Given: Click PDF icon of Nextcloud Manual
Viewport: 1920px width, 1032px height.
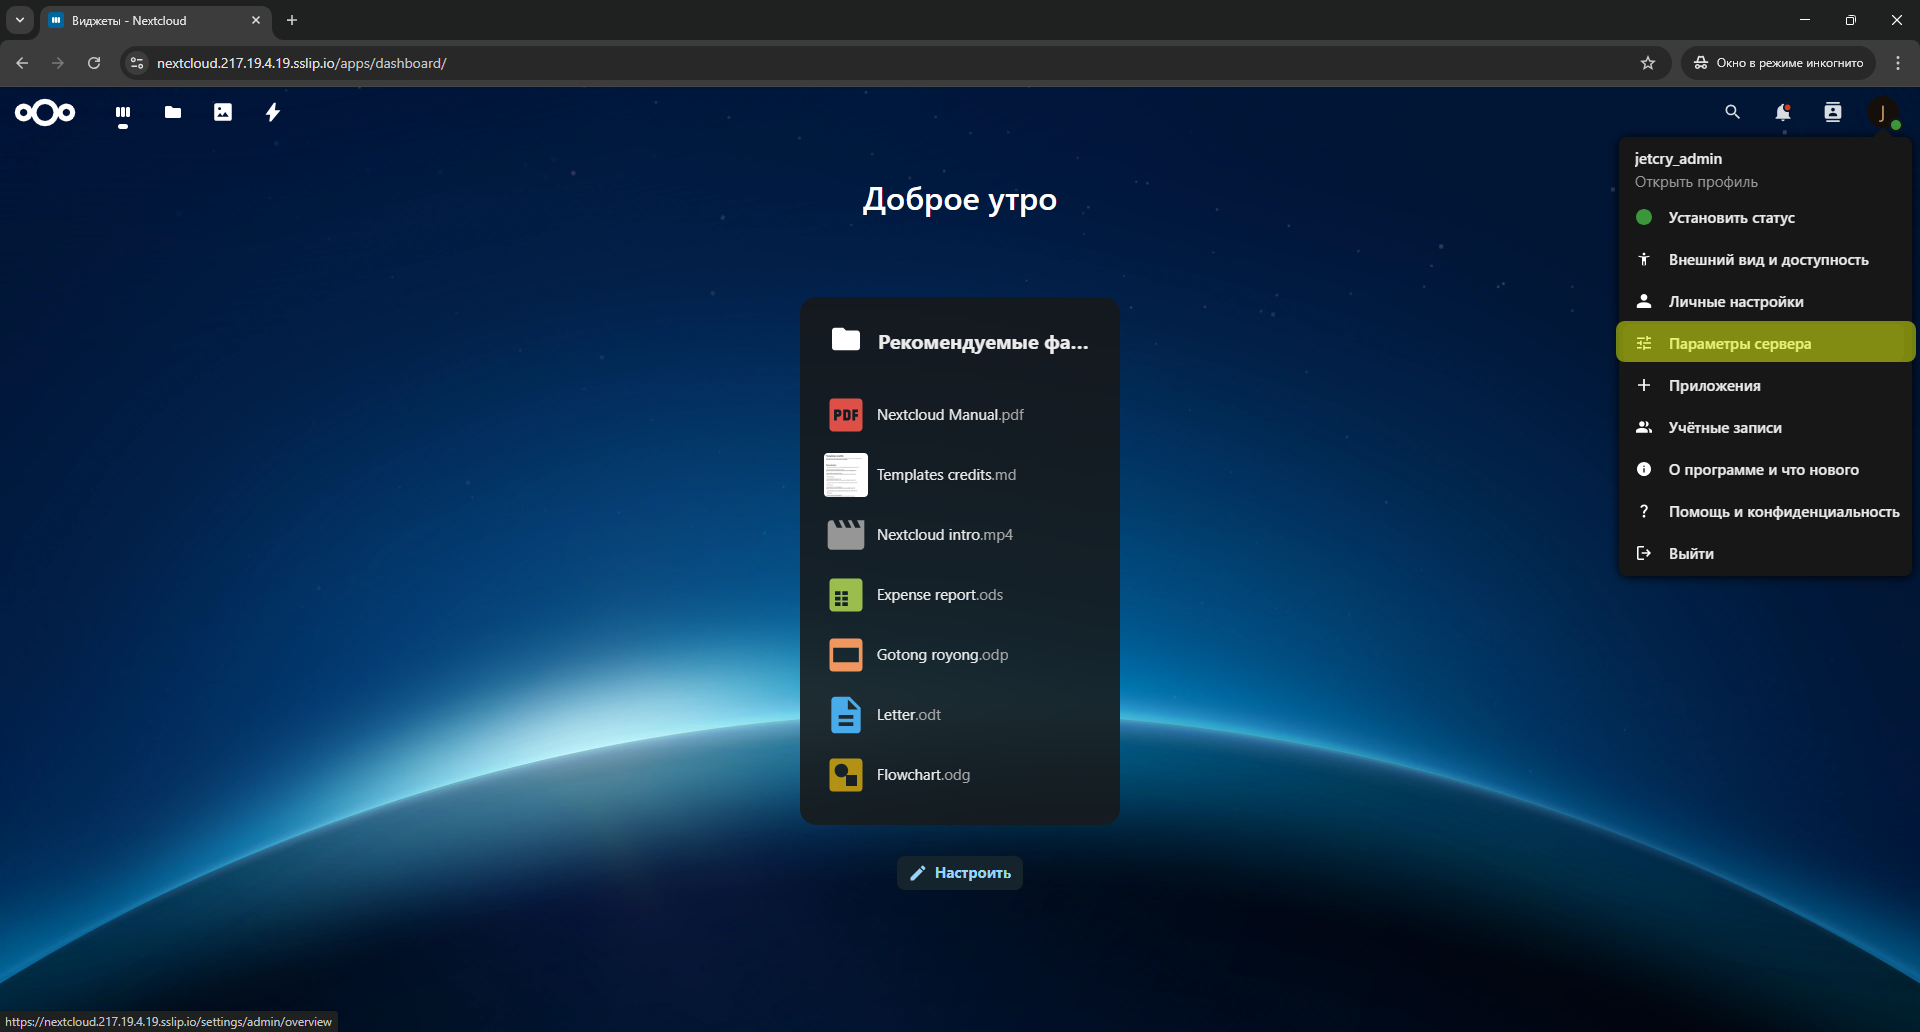Looking at the screenshot, I should point(846,415).
